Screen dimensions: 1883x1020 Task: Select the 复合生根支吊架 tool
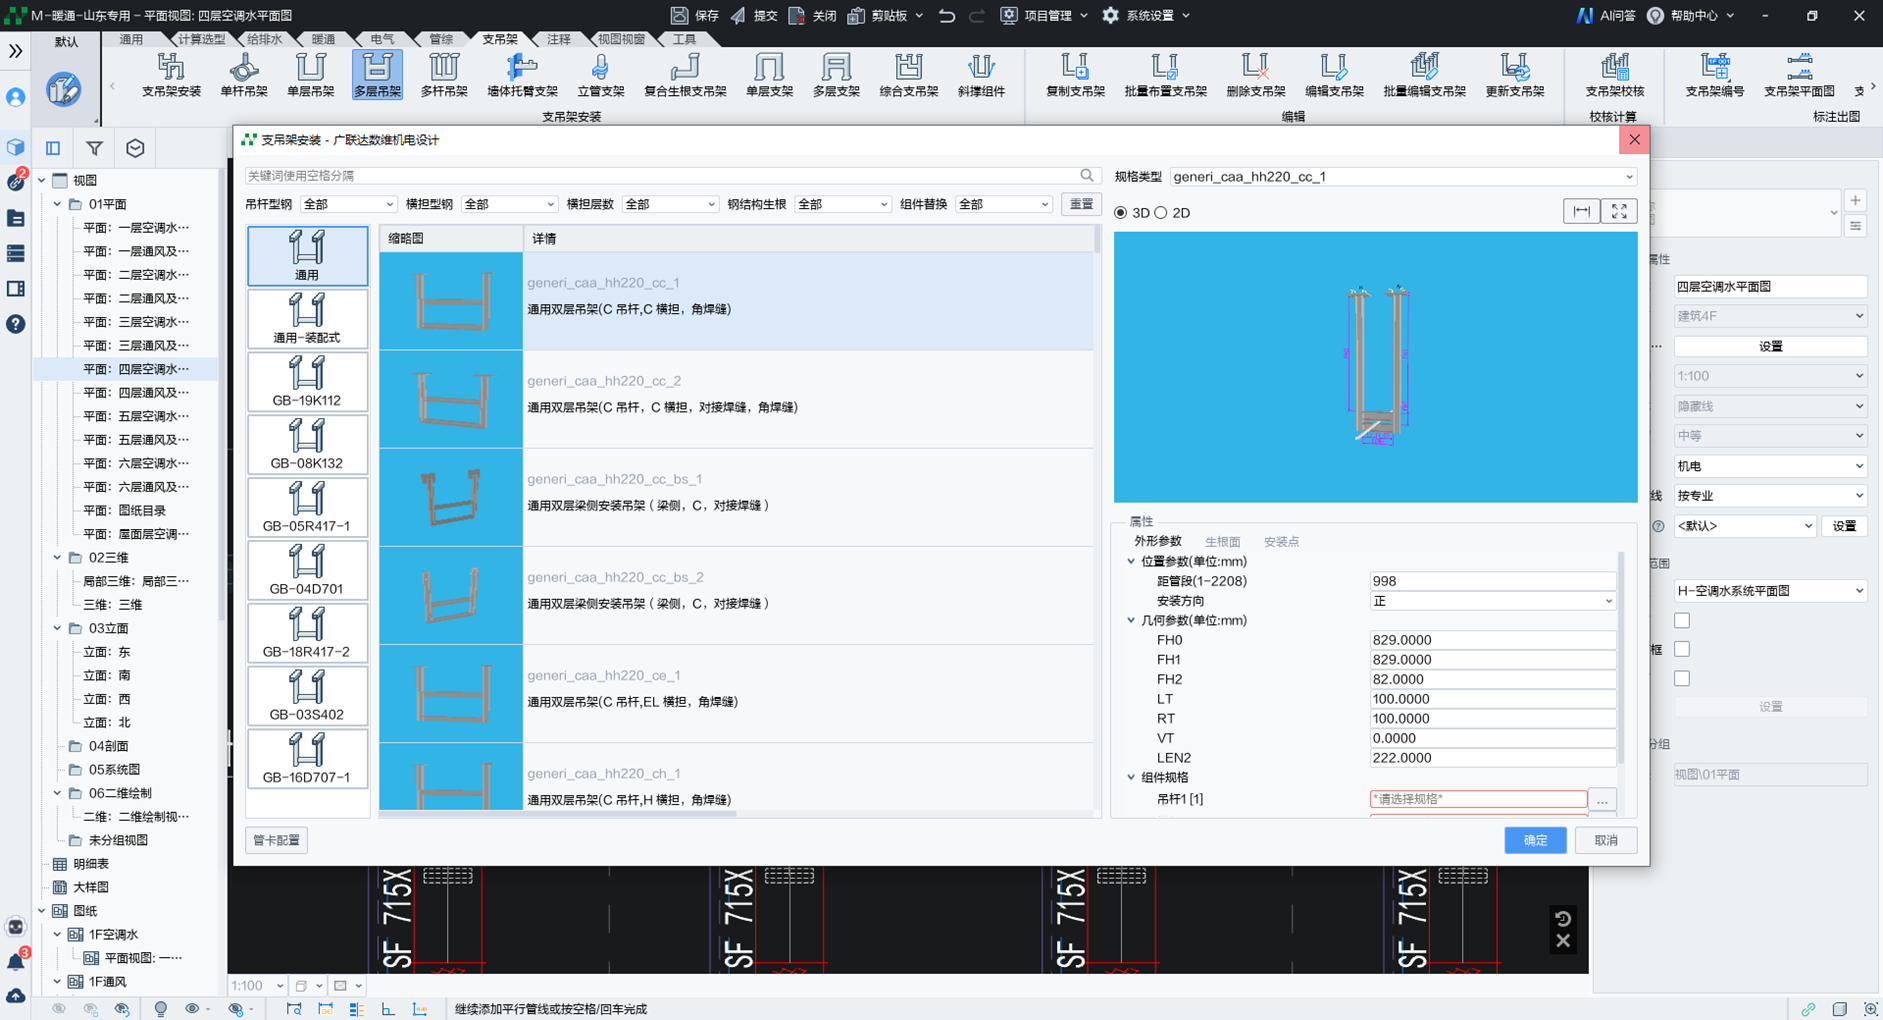[x=685, y=75]
